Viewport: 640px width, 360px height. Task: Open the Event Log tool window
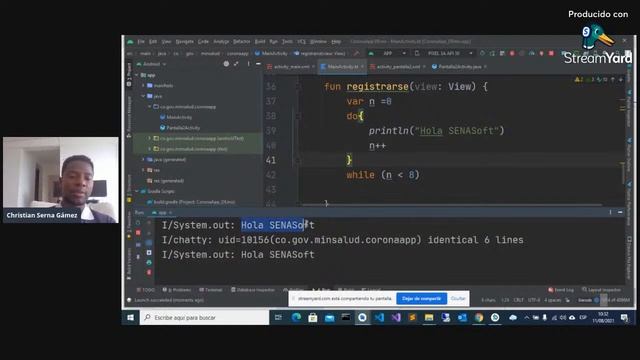tap(561, 290)
